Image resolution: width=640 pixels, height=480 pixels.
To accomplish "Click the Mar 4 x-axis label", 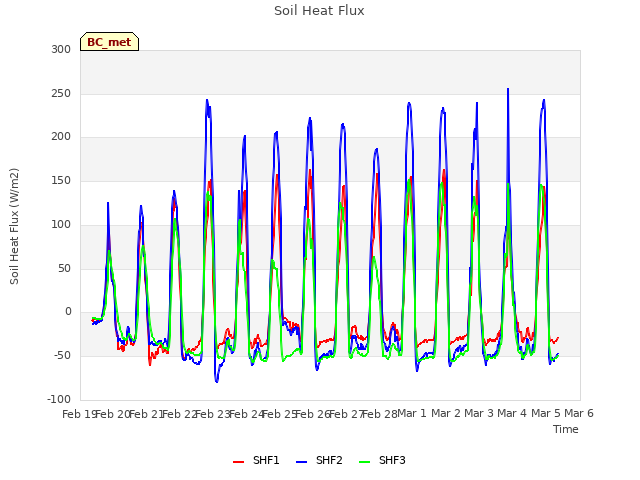I will [512, 413].
